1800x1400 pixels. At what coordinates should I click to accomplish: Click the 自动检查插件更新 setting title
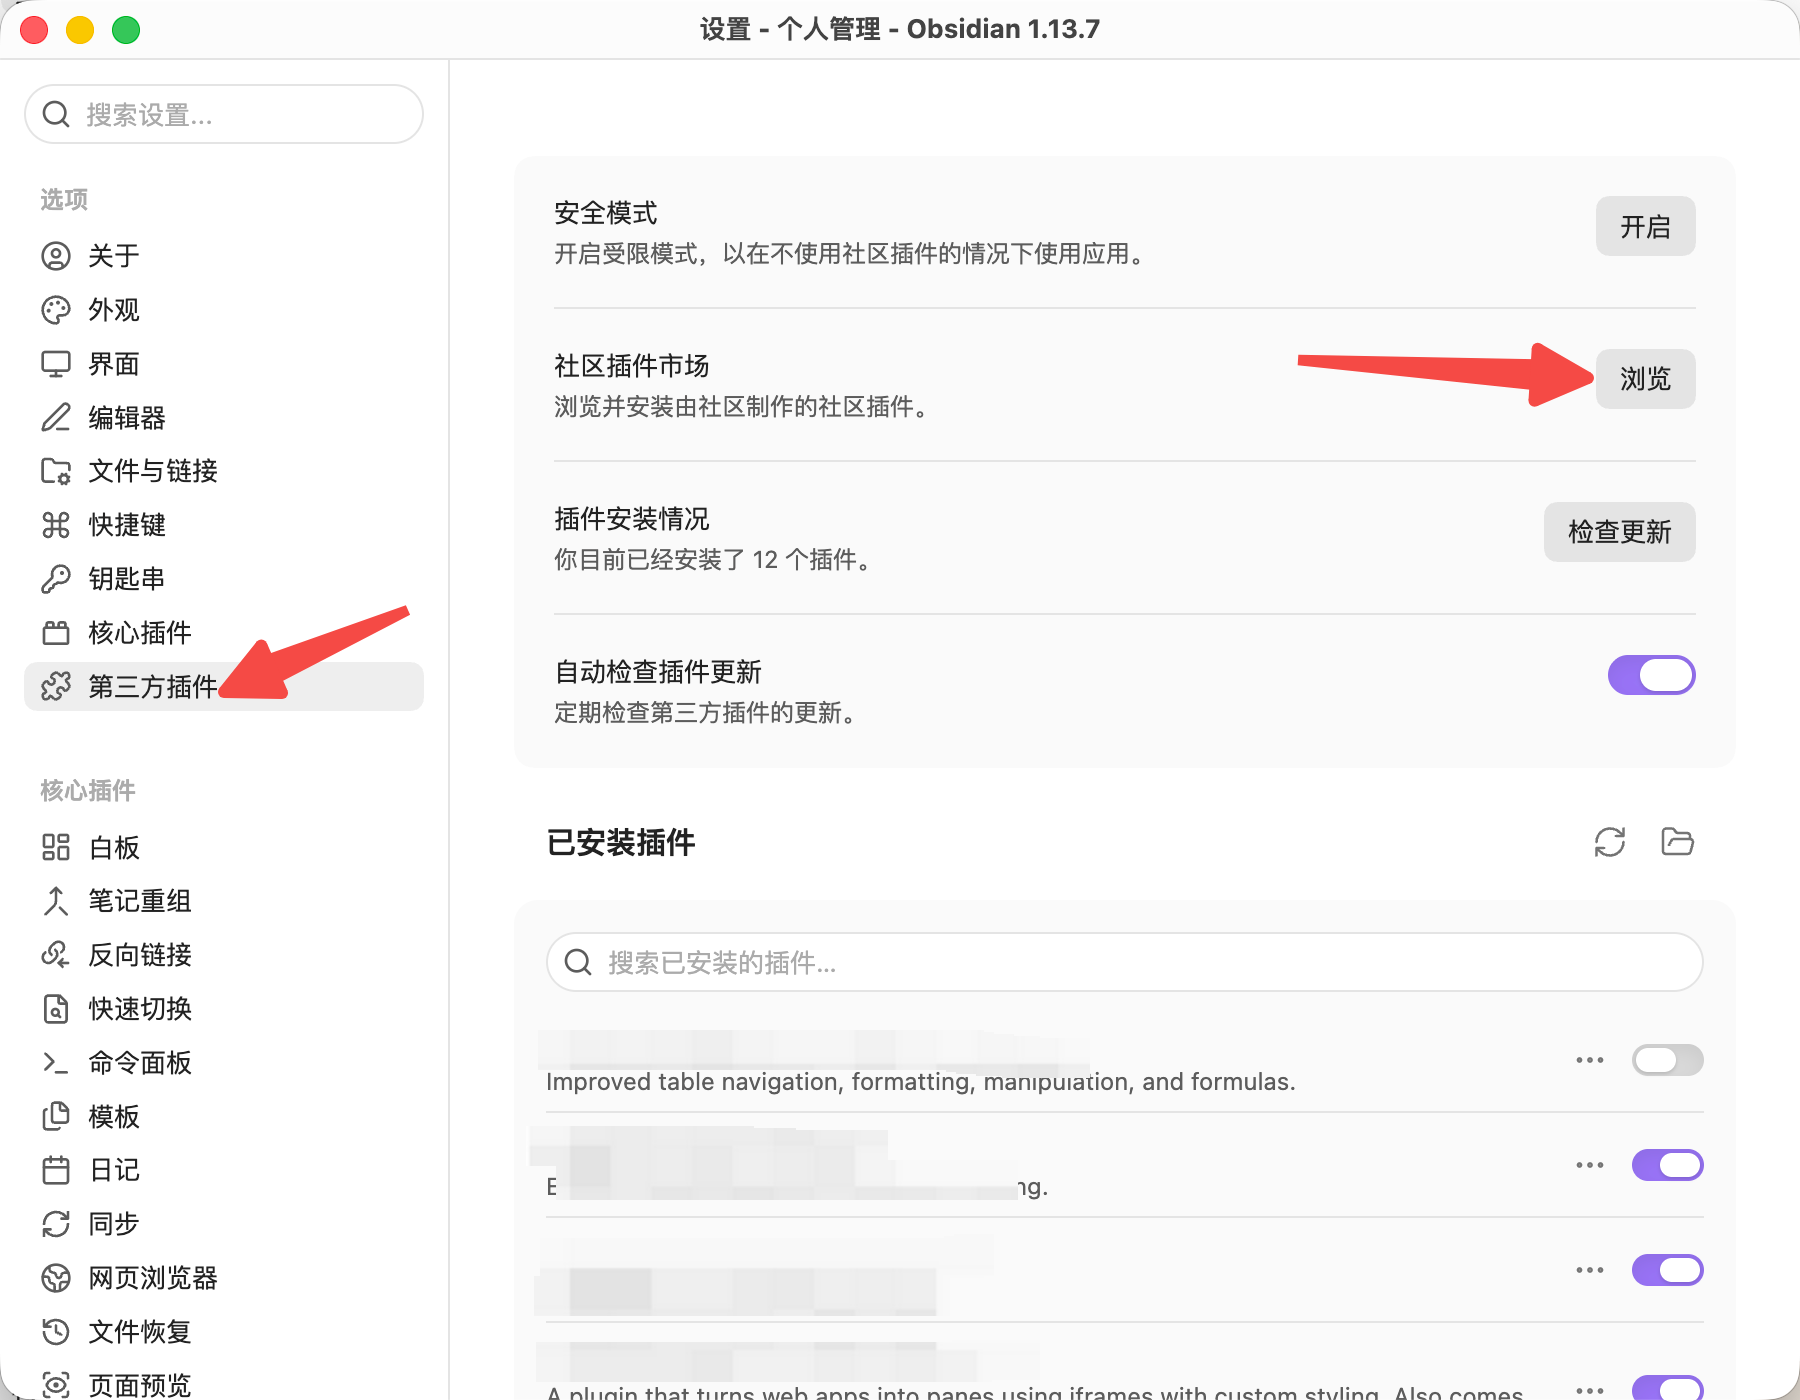pyautogui.click(x=658, y=672)
